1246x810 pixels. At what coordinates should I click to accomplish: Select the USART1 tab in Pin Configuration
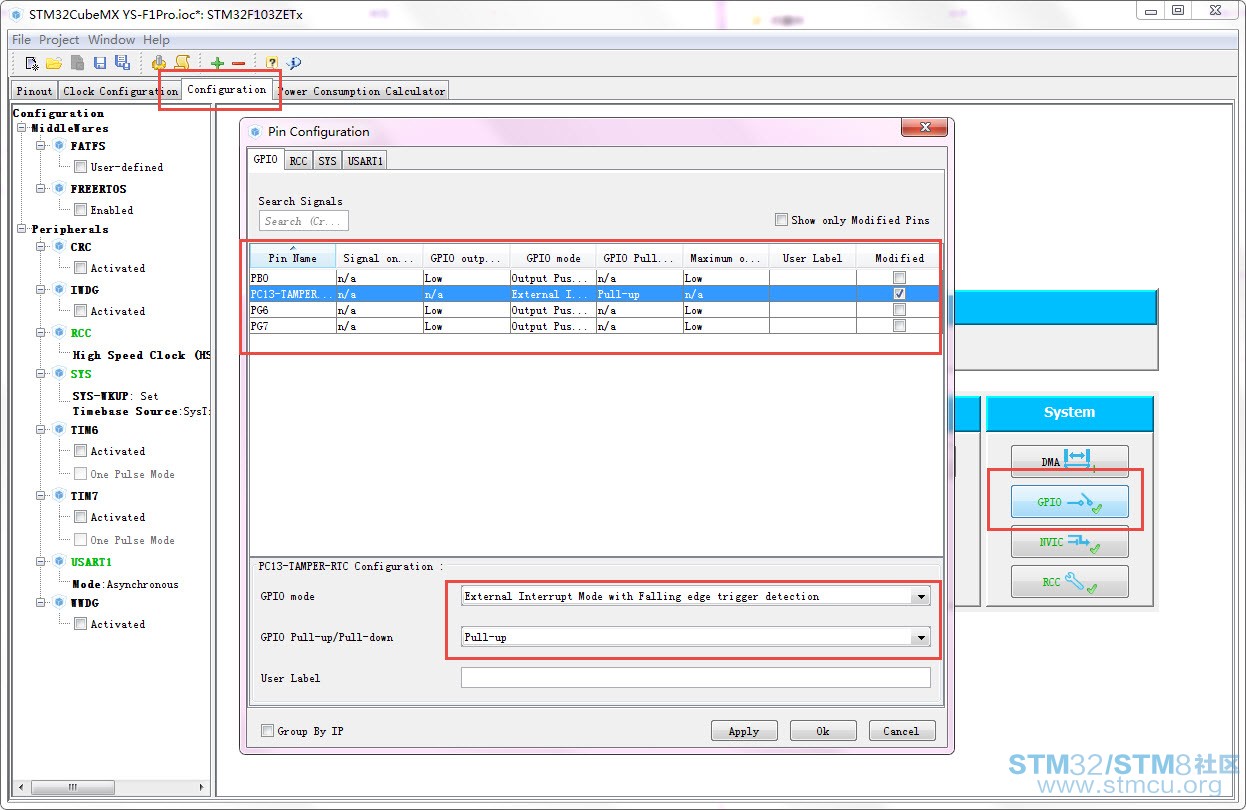pos(365,160)
